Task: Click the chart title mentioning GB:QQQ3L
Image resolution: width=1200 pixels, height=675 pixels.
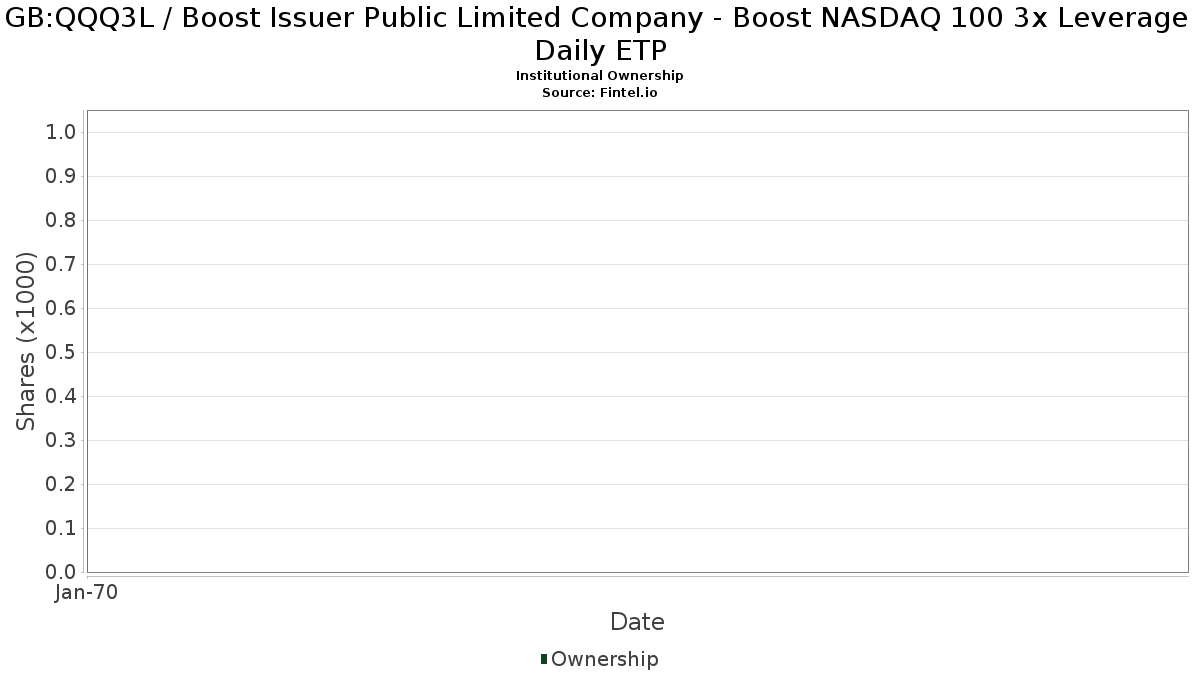Action: (600, 33)
